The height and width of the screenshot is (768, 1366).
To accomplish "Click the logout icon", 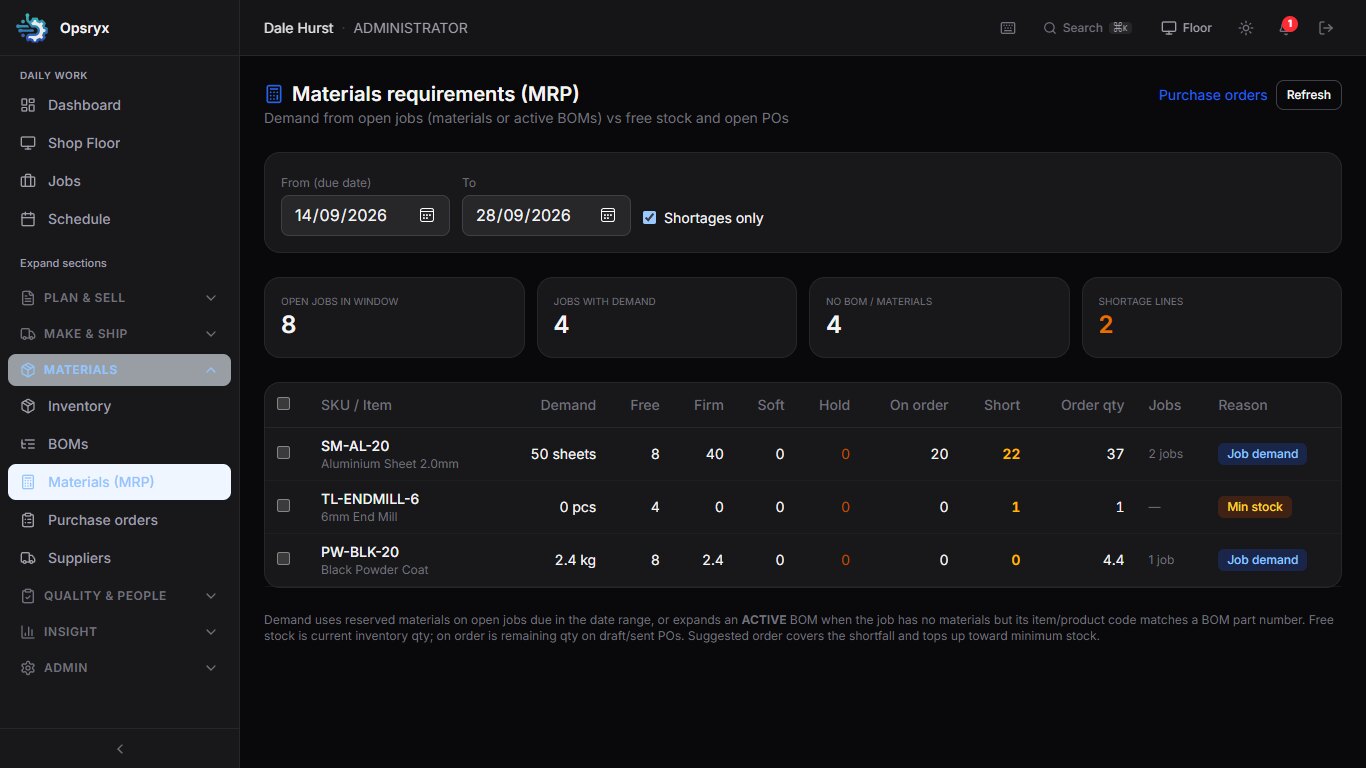I will click(x=1326, y=28).
